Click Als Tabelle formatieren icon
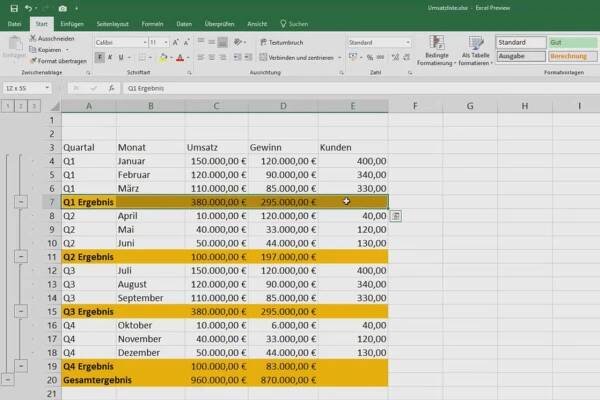This screenshot has width=600, height=400. 477,48
